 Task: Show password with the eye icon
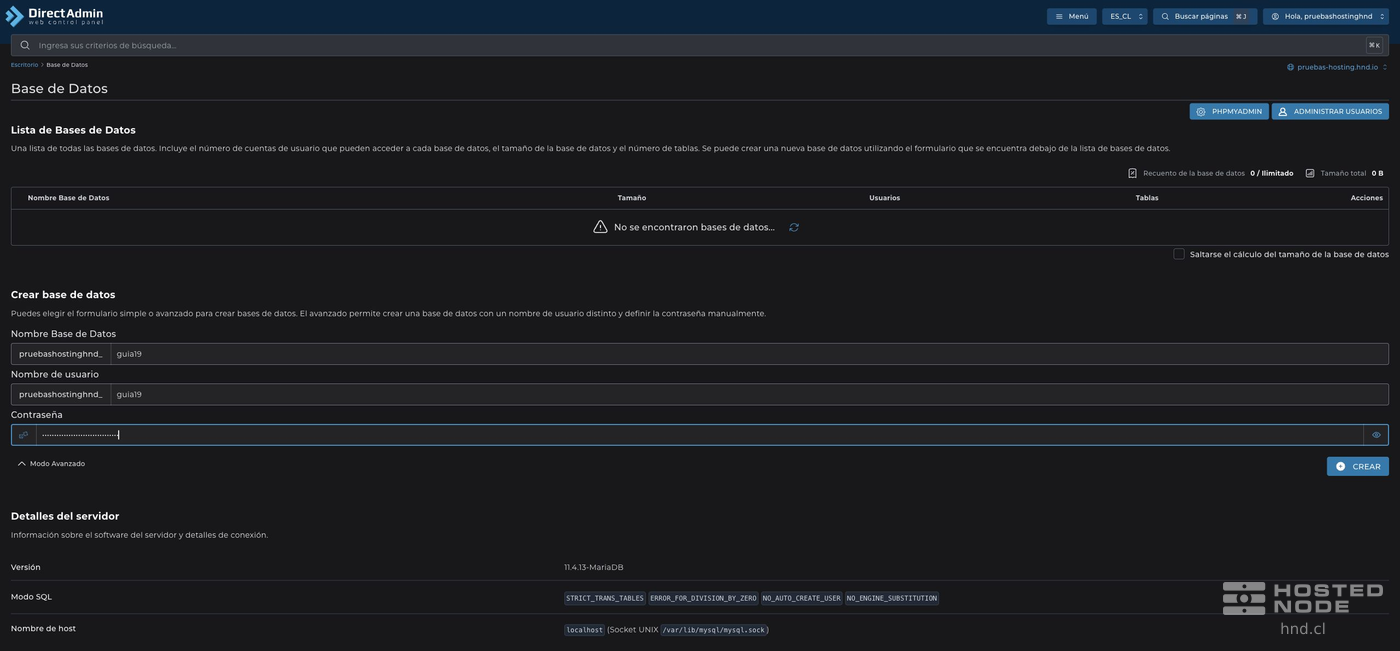[x=1376, y=435]
